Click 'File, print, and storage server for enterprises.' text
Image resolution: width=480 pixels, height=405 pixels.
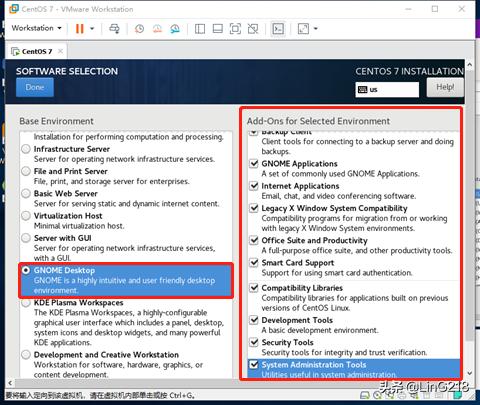click(112, 181)
